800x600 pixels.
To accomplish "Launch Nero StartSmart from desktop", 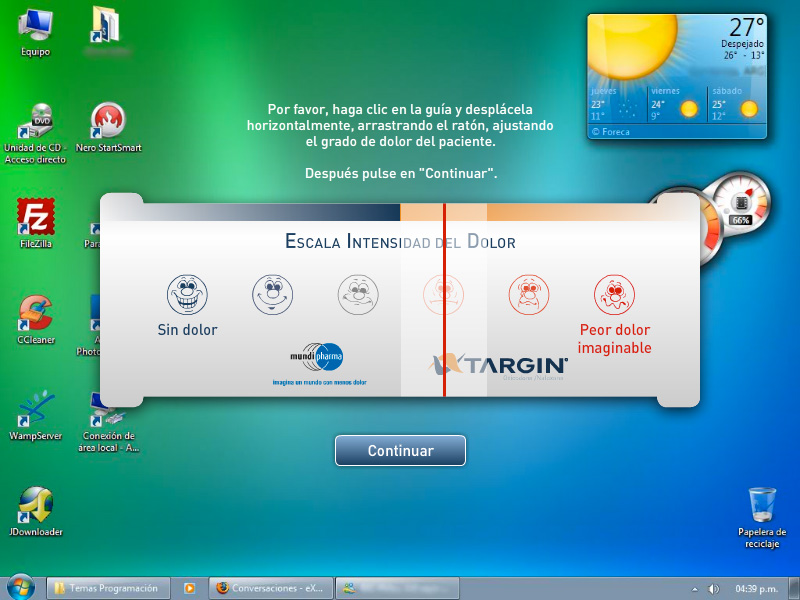I will tap(107, 121).
